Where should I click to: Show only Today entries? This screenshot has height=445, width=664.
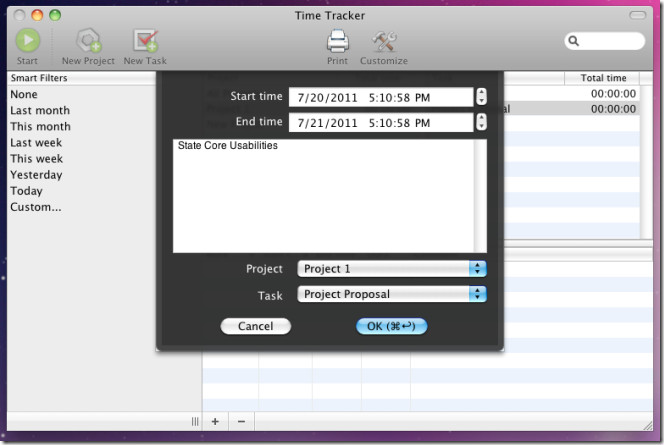tap(26, 191)
